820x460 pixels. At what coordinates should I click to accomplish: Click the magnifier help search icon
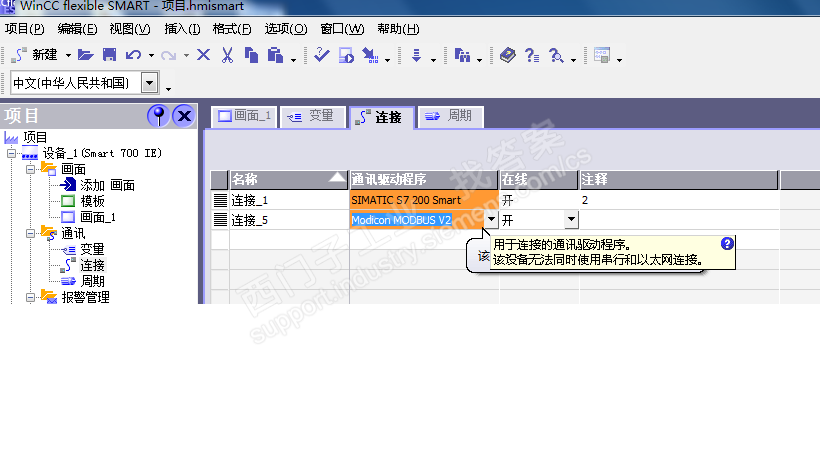(x=556, y=55)
